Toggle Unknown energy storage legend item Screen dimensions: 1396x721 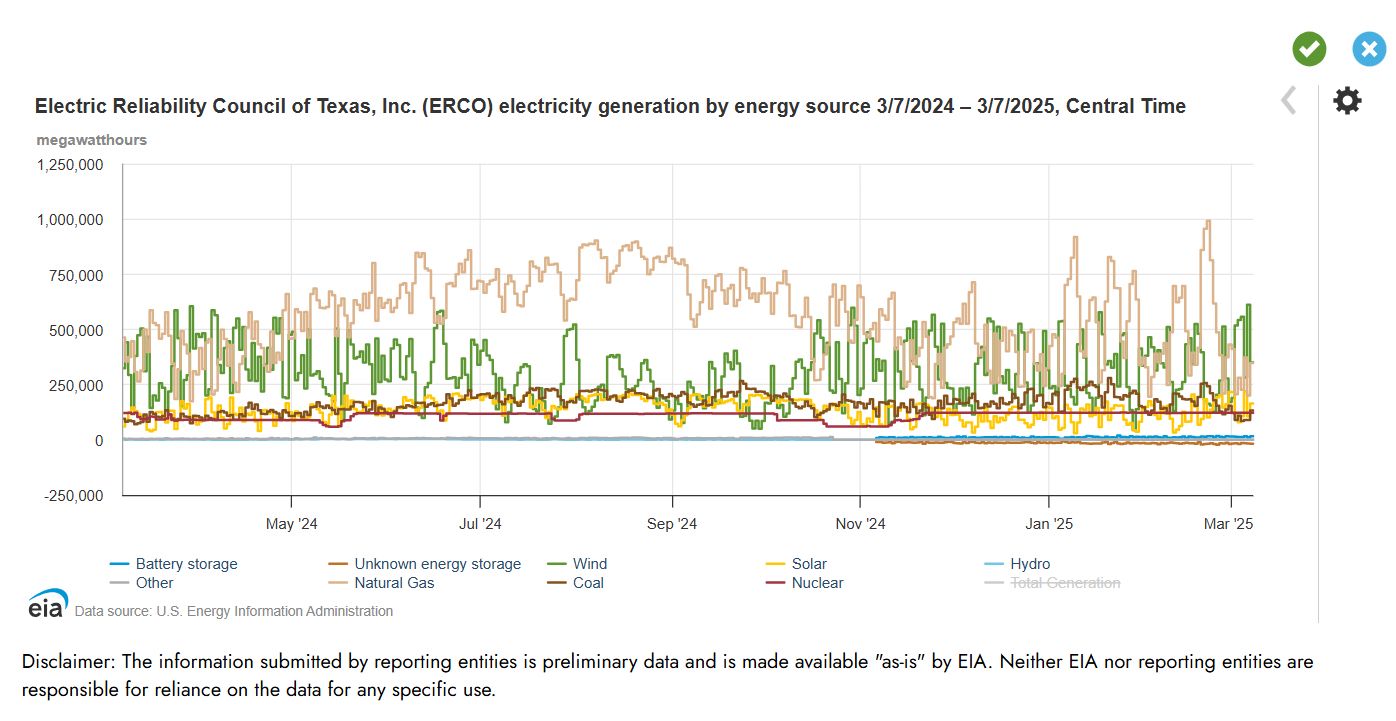pos(437,564)
